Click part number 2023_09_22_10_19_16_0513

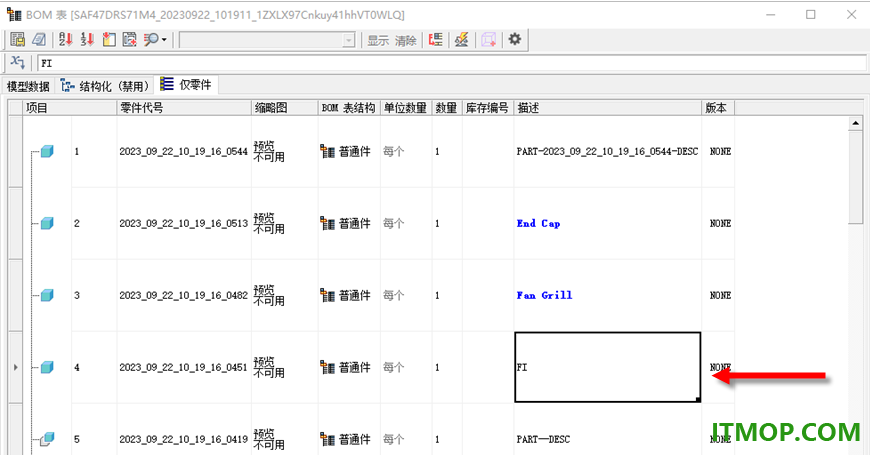pos(184,224)
